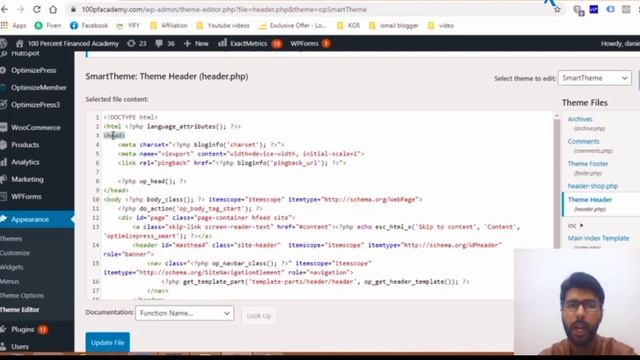Open WPForms in admin bar
The height and width of the screenshot is (360, 640).
[x=310, y=43]
